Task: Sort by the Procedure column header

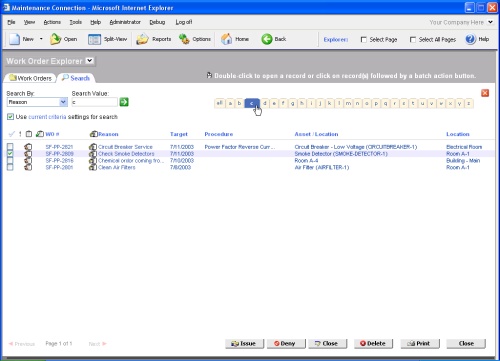Action: tap(219, 134)
